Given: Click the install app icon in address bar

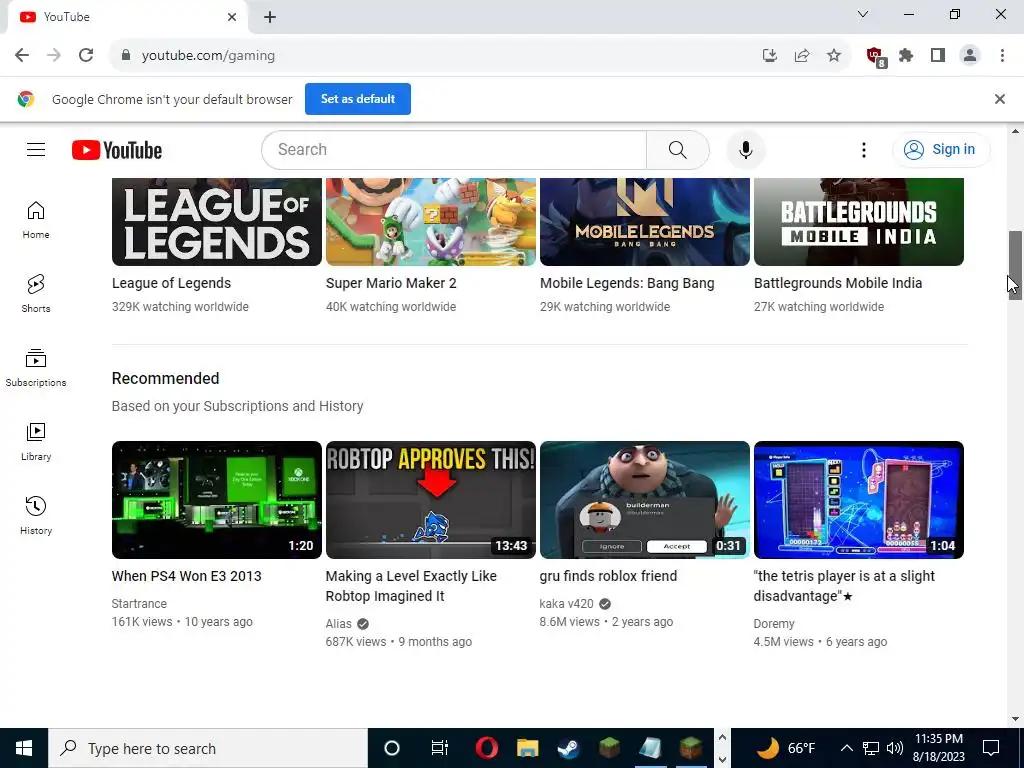Looking at the screenshot, I should [770, 56].
